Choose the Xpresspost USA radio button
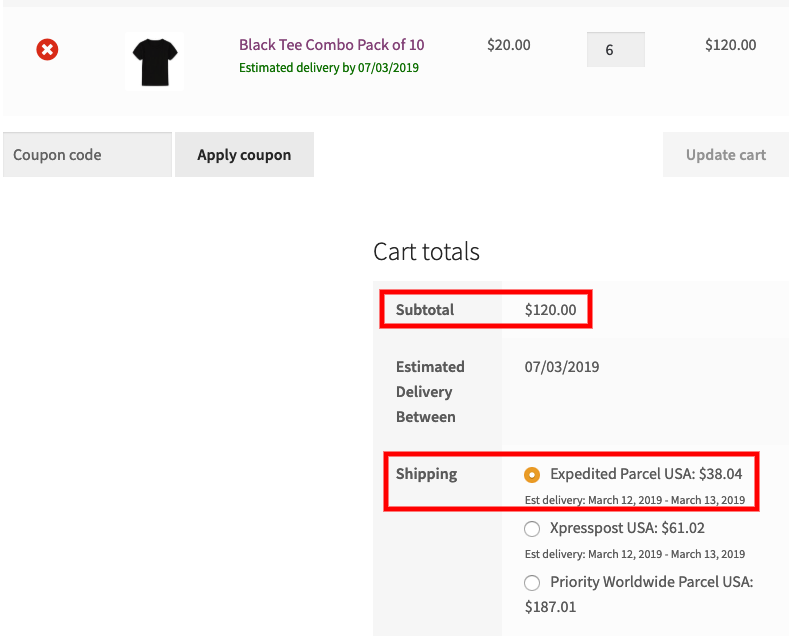 [x=532, y=528]
